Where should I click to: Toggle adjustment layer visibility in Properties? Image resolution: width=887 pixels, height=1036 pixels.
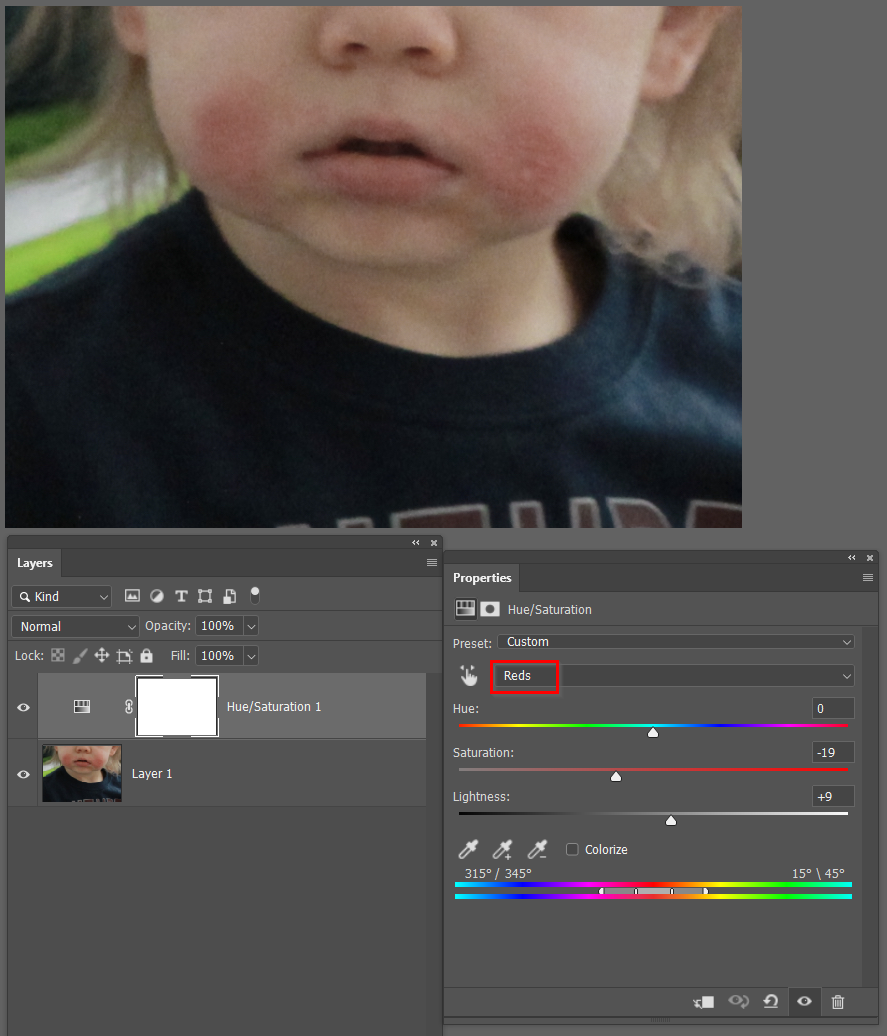tap(804, 1001)
